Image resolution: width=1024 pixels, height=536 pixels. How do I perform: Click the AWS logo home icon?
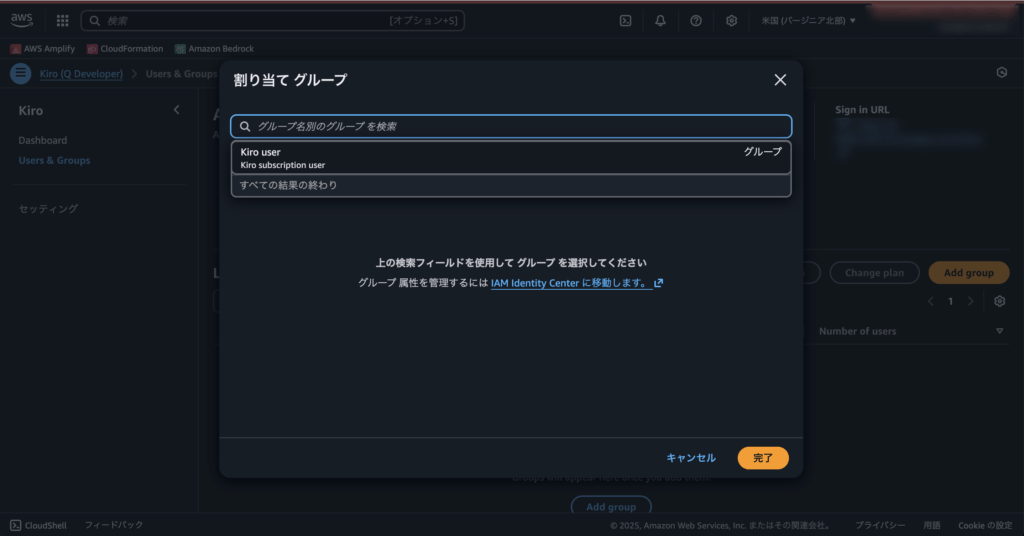pyautogui.click(x=22, y=20)
